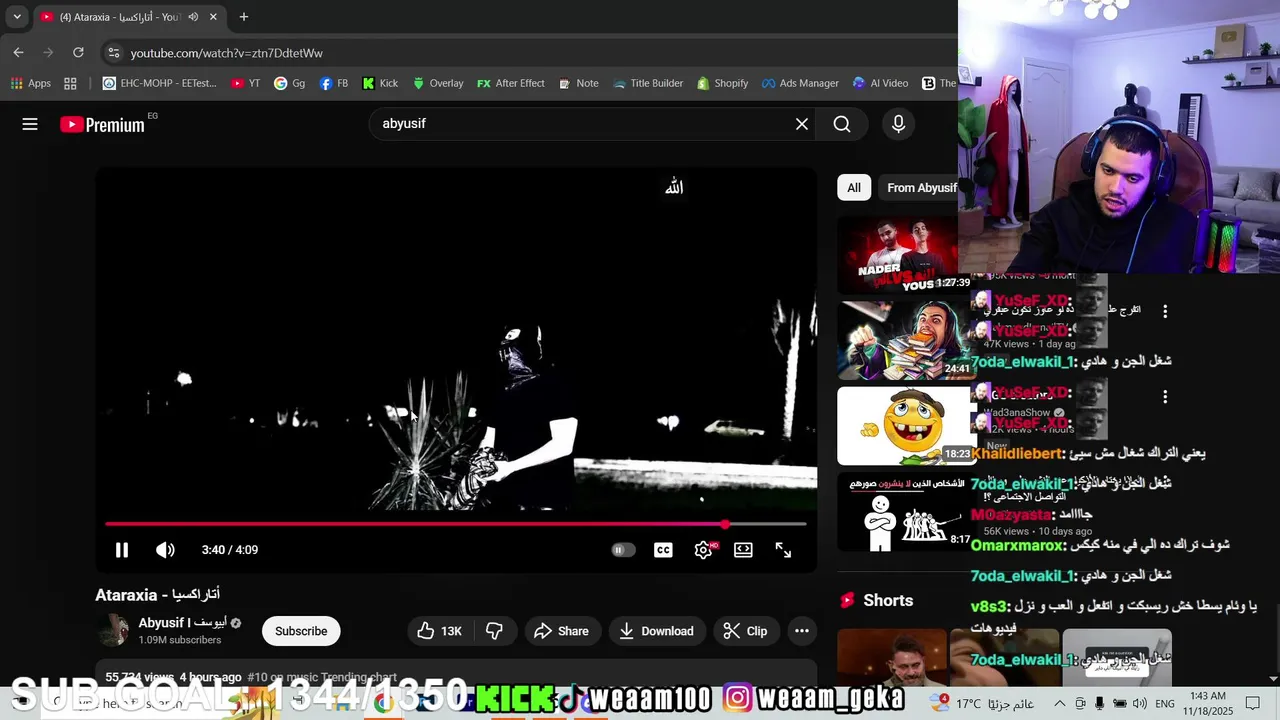Switch ENG input language
This screenshot has width=1280, height=720.
pyautogui.click(x=1164, y=703)
